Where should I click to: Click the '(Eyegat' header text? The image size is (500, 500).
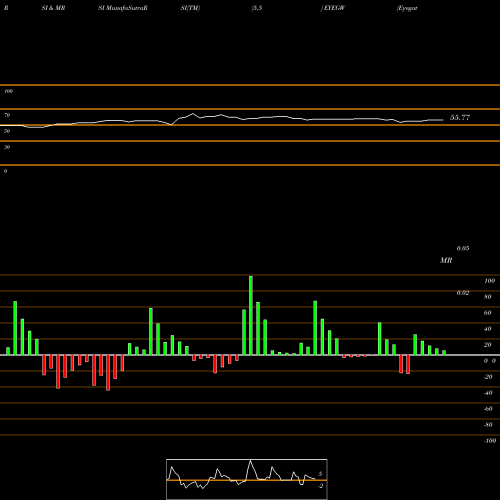(x=407, y=8)
